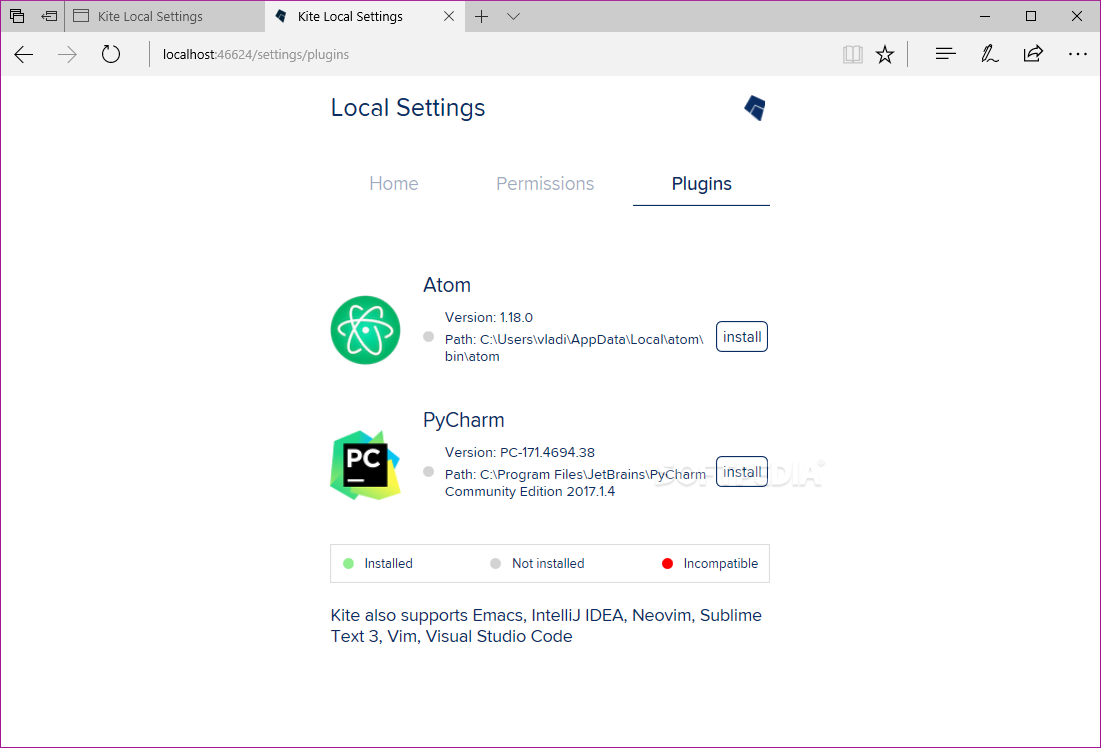
Task: Click Version: 1.18.0 text
Action: point(489,317)
